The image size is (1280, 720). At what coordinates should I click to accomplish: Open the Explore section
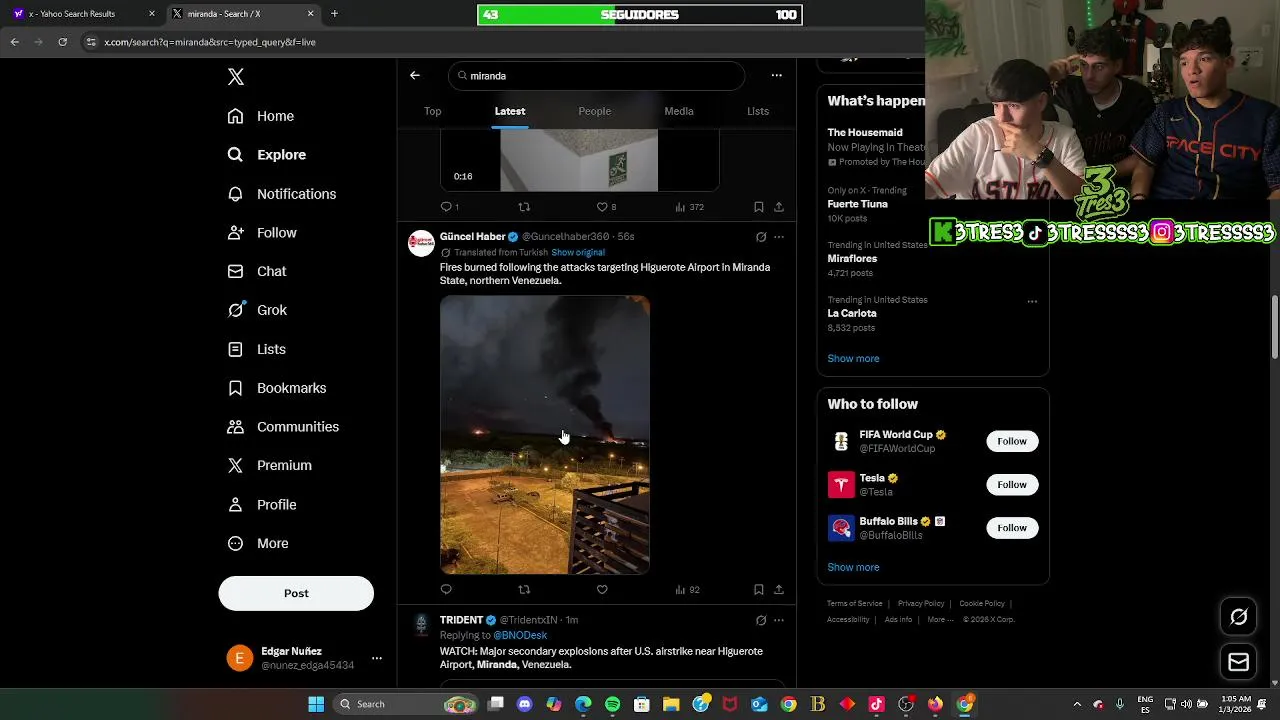click(266, 155)
